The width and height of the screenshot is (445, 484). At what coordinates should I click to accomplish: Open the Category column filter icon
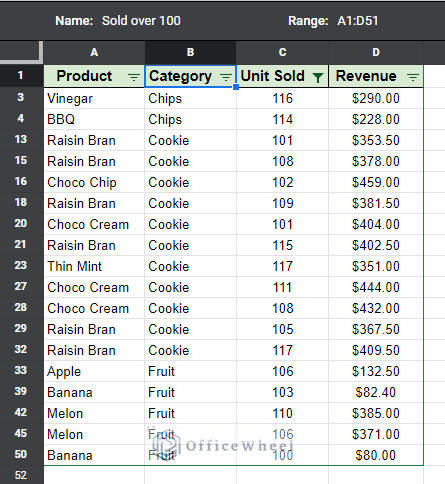coord(226,77)
